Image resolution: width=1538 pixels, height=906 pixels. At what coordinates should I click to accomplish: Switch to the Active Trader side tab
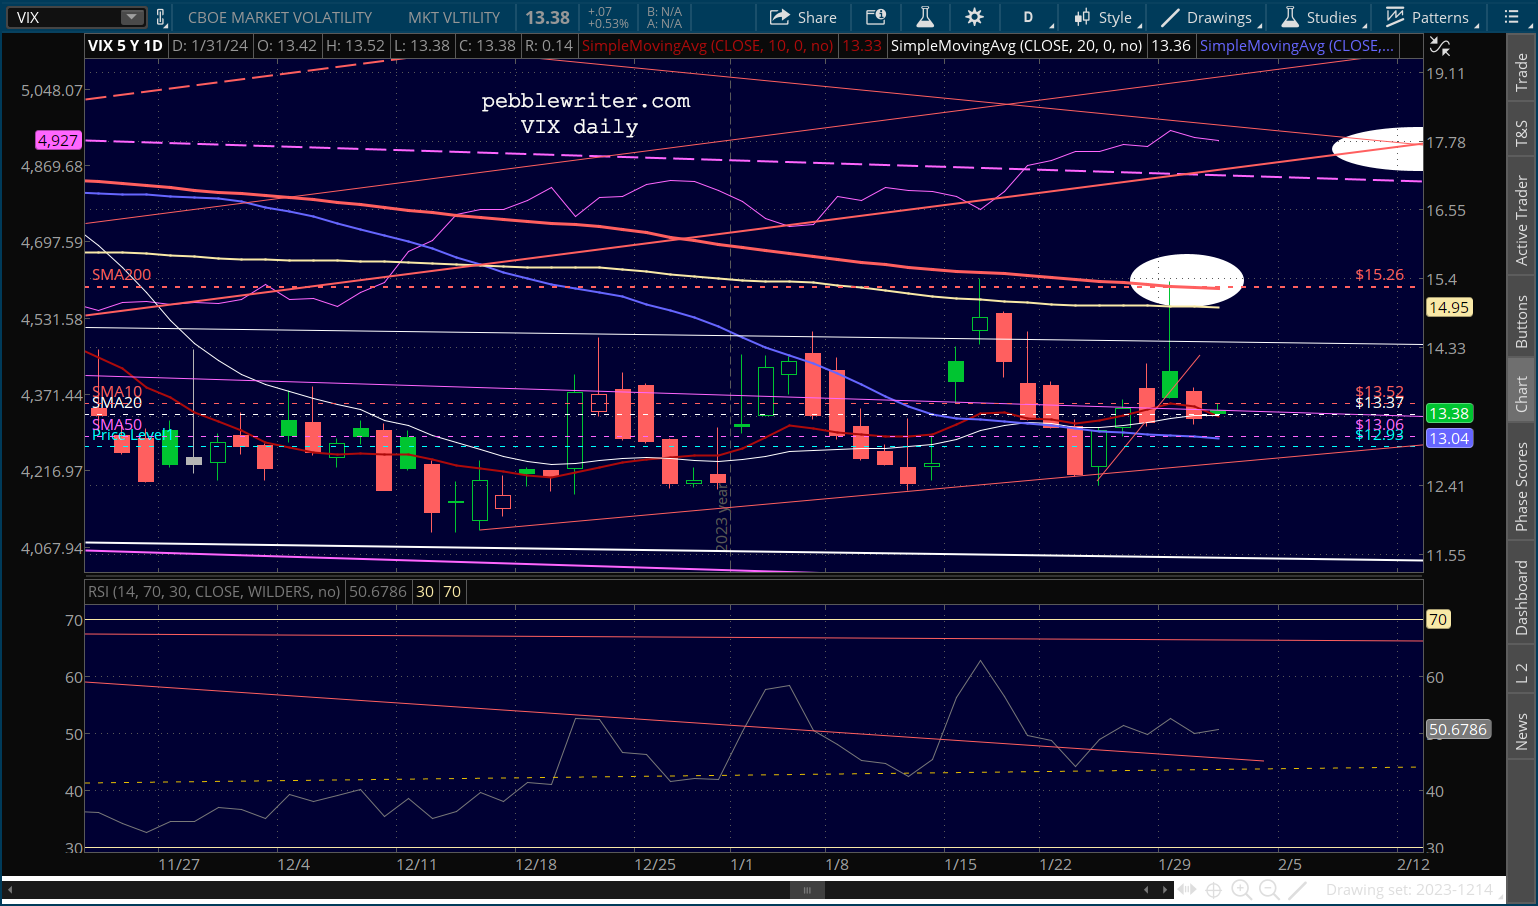(x=1521, y=220)
